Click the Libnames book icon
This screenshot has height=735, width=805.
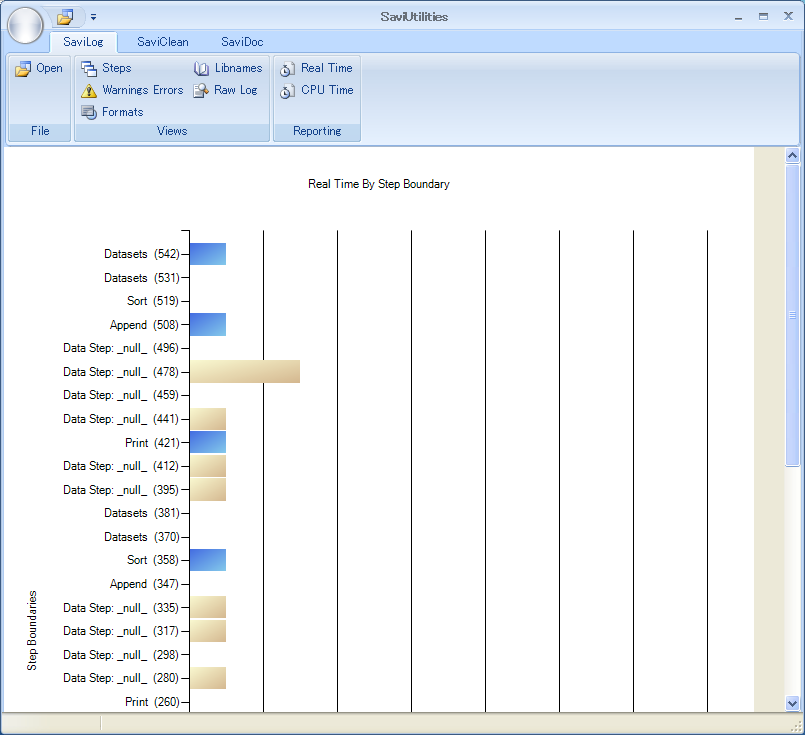point(201,69)
